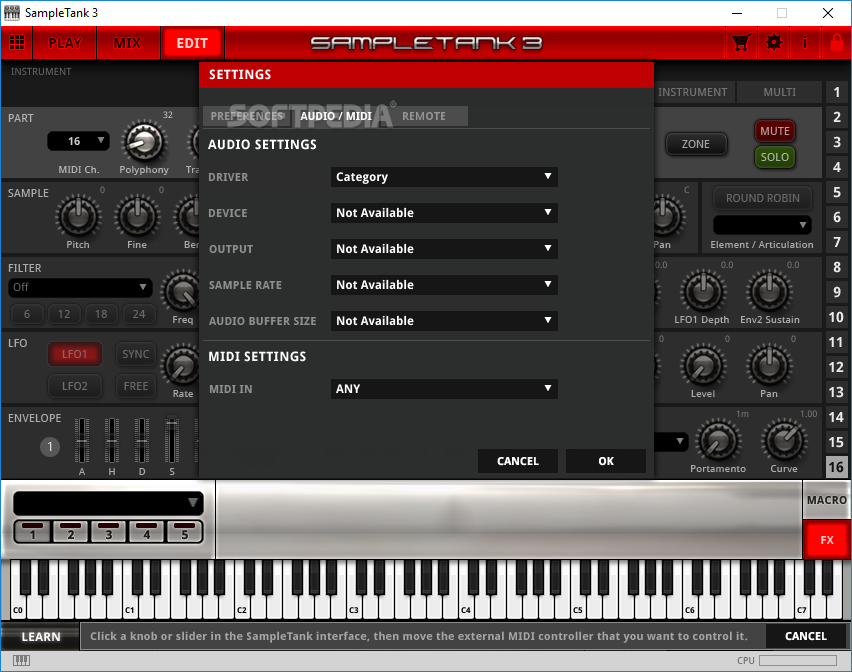Open the REMOTE settings tab
The image size is (852, 672).
(424, 116)
